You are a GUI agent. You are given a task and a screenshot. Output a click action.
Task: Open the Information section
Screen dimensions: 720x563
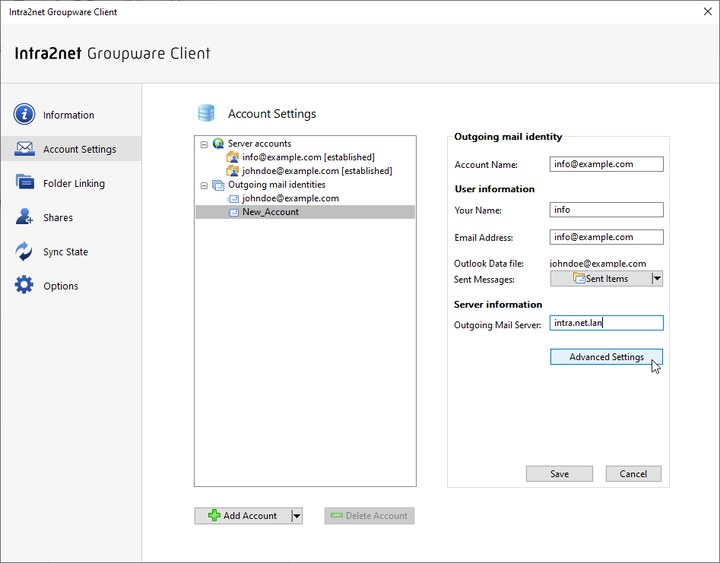71,114
